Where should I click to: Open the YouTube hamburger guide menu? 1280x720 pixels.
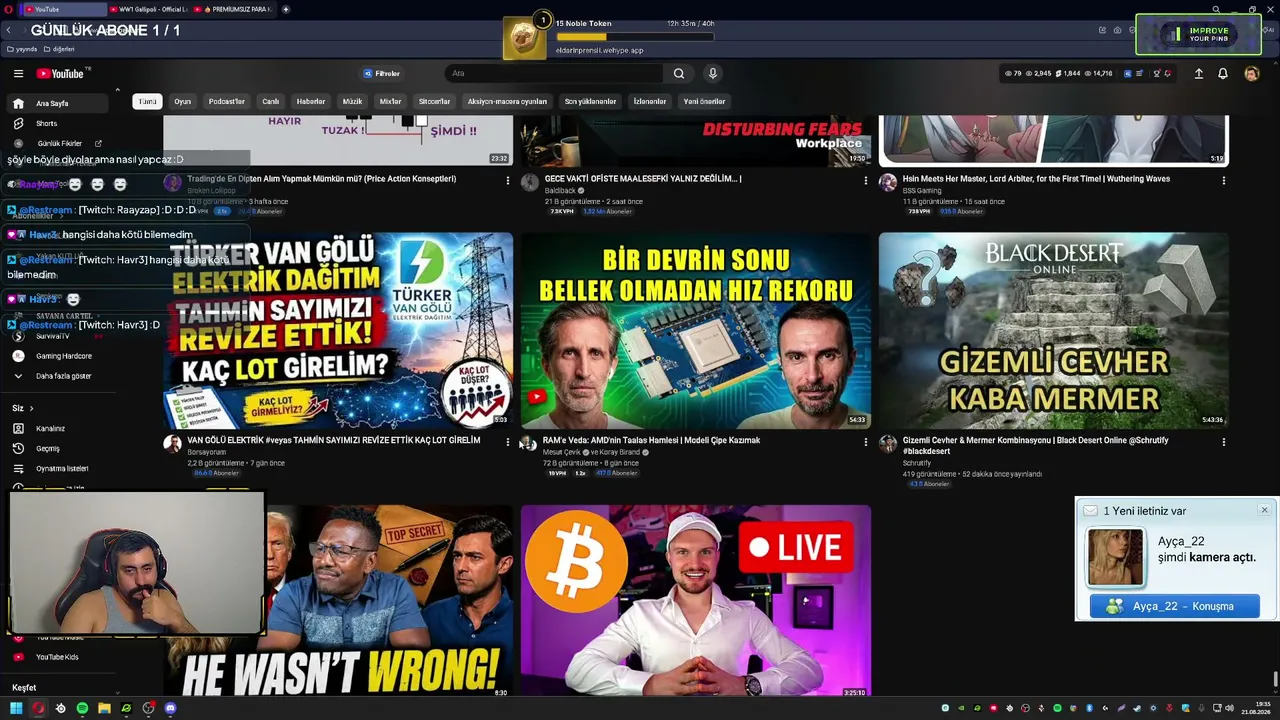[18, 73]
